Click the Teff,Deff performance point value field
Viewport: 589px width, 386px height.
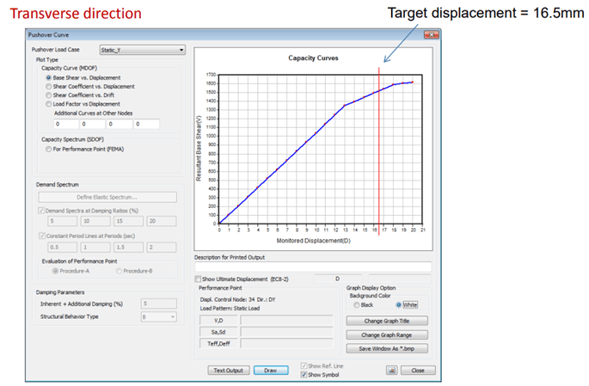click(x=287, y=344)
